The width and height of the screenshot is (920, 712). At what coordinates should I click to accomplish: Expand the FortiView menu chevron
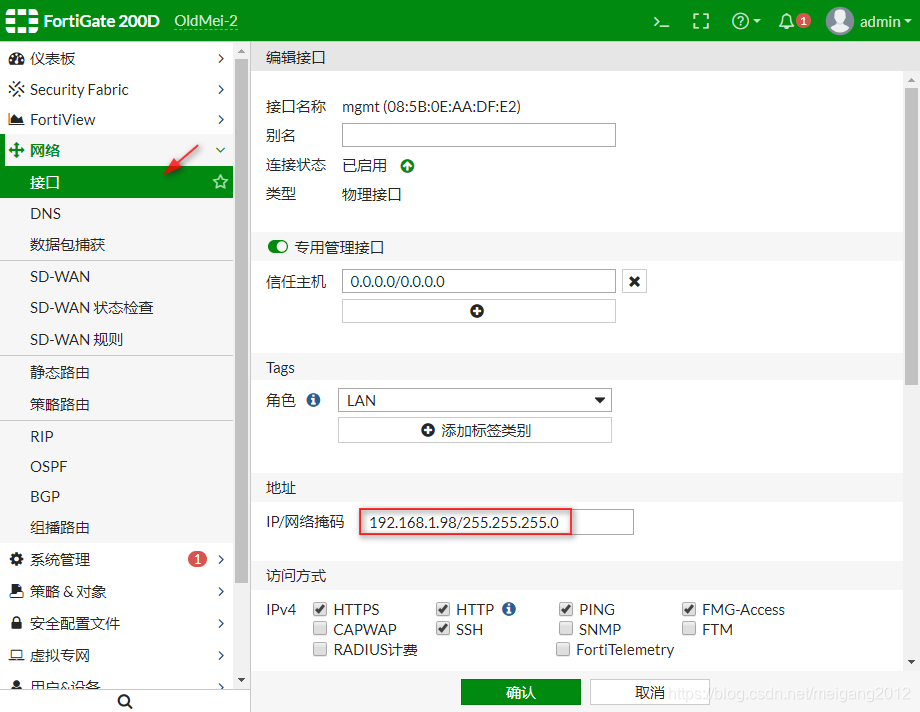click(221, 119)
